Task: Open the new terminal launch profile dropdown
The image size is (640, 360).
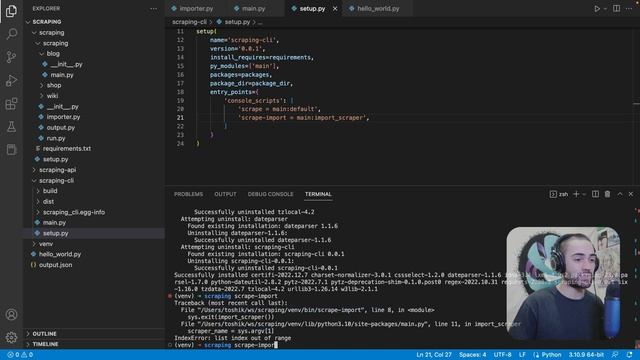Action: coord(584,194)
